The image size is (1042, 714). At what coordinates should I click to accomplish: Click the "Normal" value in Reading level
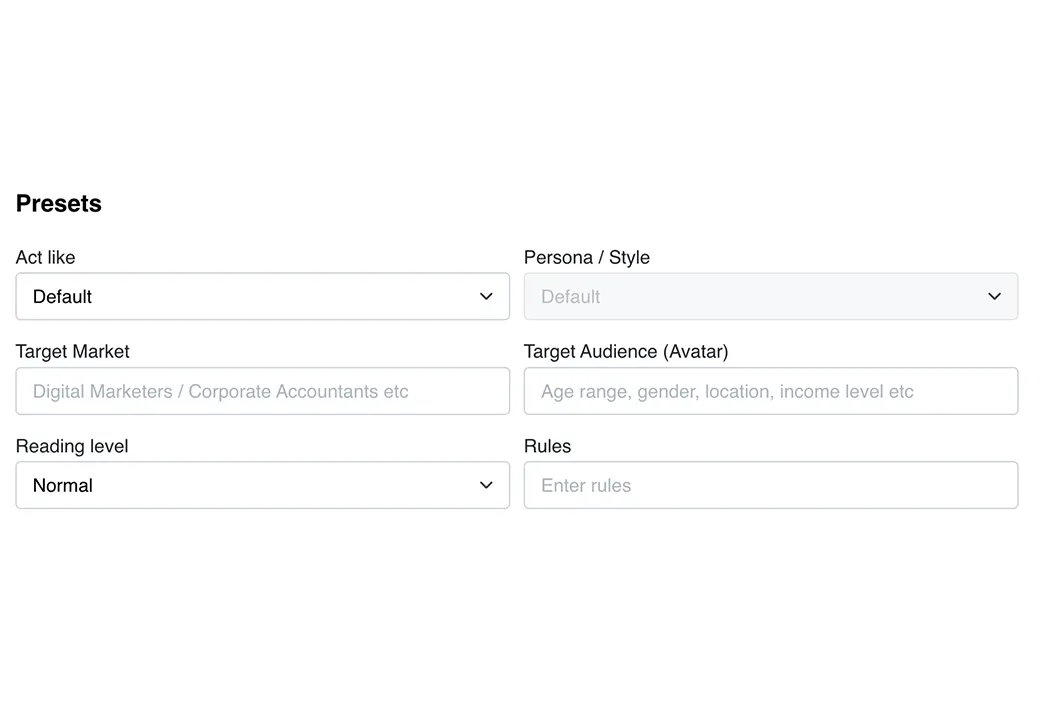coord(62,486)
